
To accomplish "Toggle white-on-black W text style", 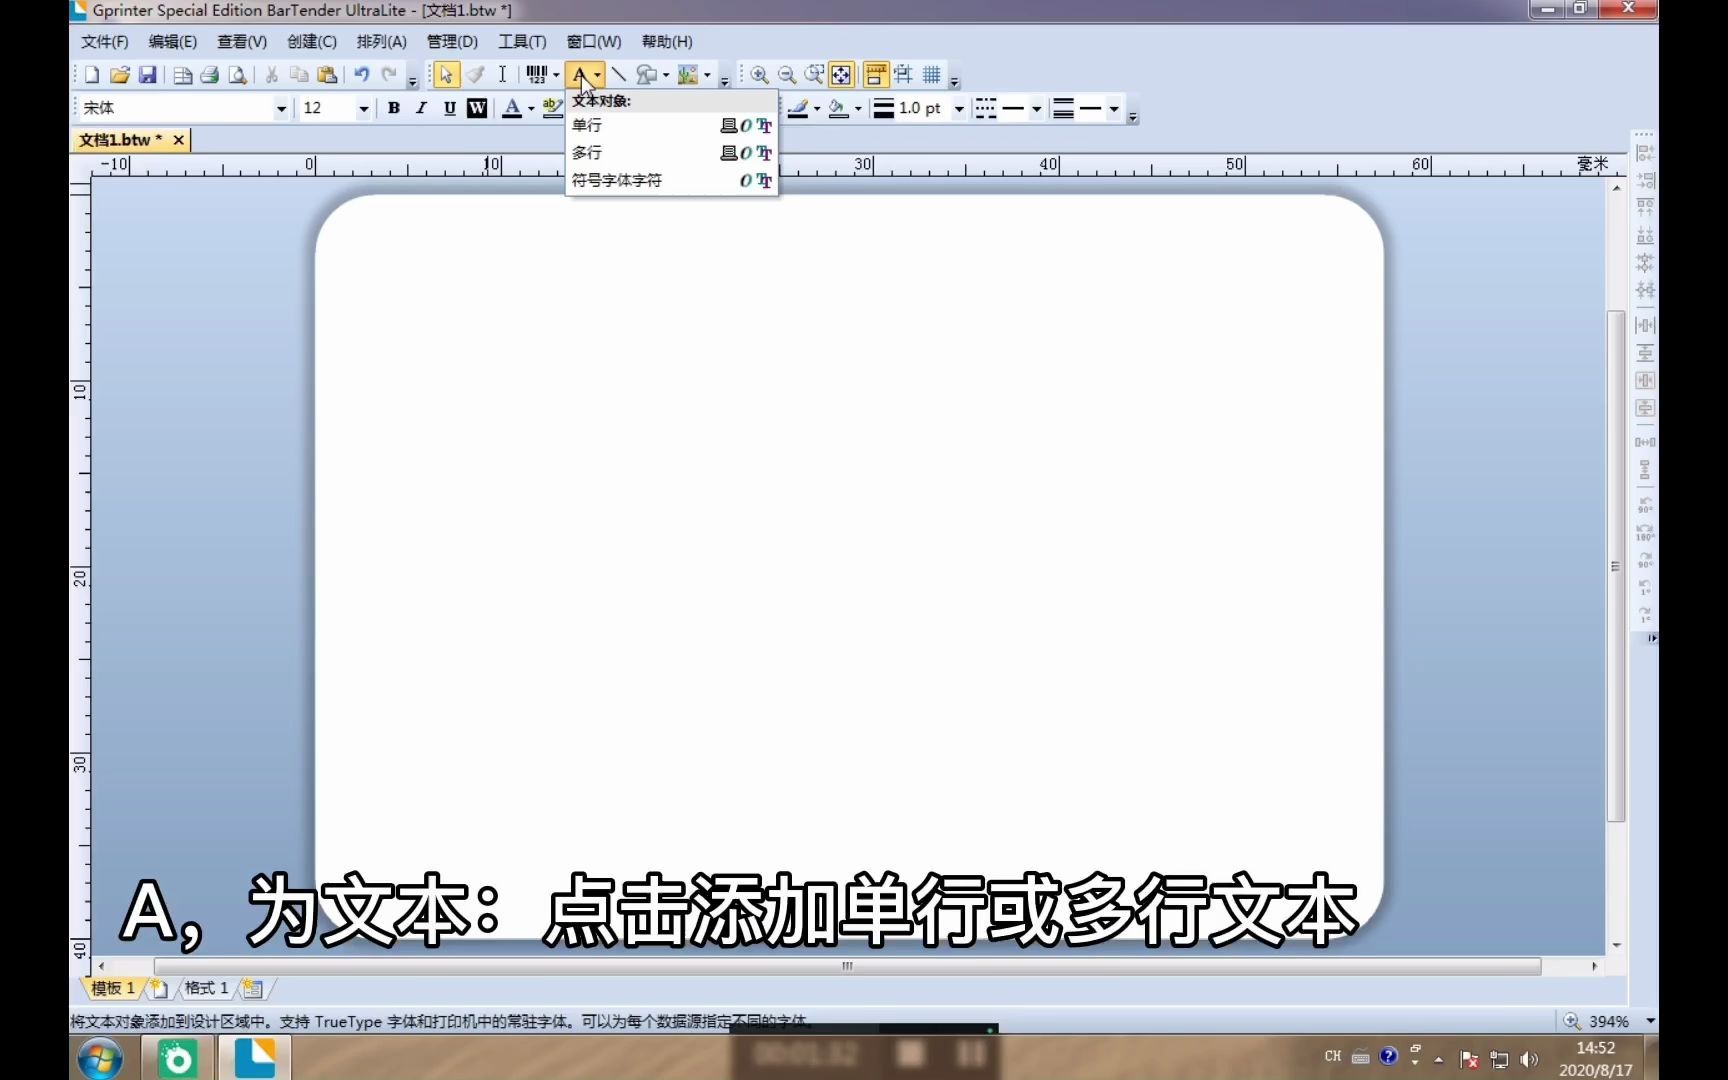I will 478,108.
